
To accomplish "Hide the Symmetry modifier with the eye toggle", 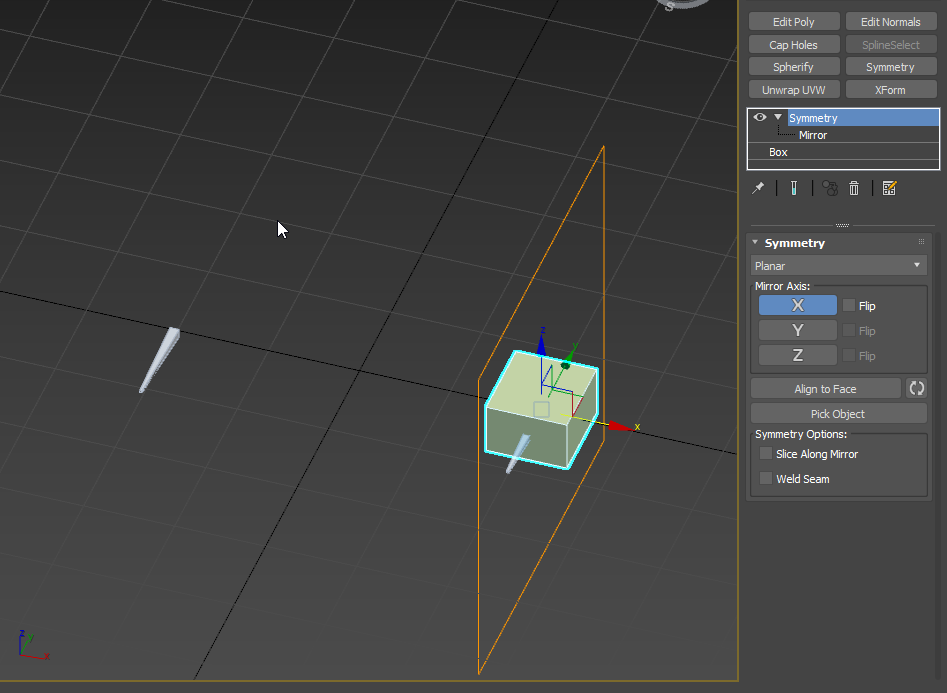I will 759,117.
